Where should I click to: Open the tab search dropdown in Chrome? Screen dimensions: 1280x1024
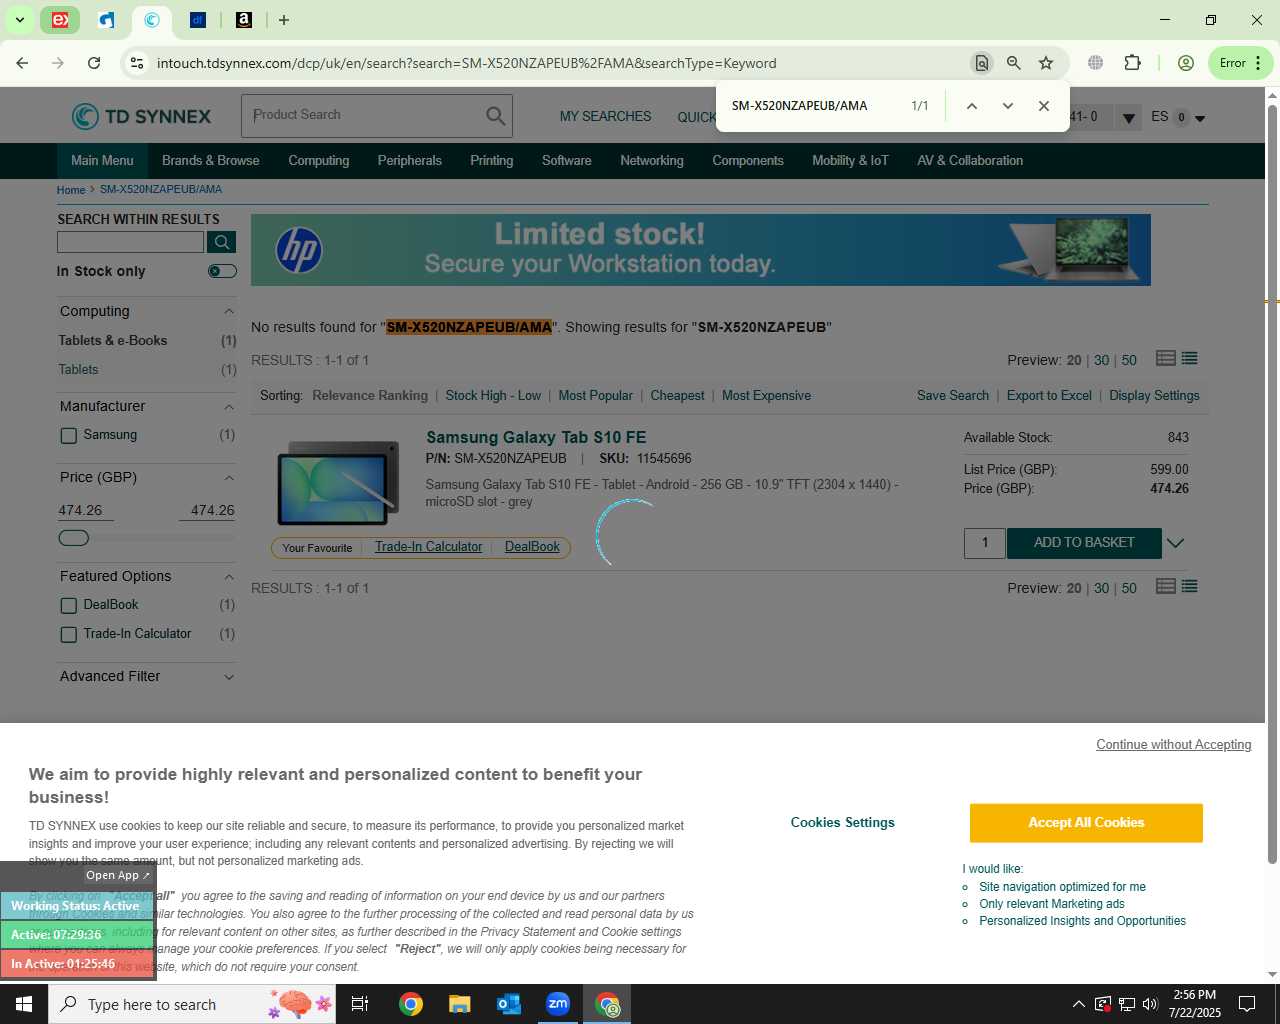coord(19,20)
